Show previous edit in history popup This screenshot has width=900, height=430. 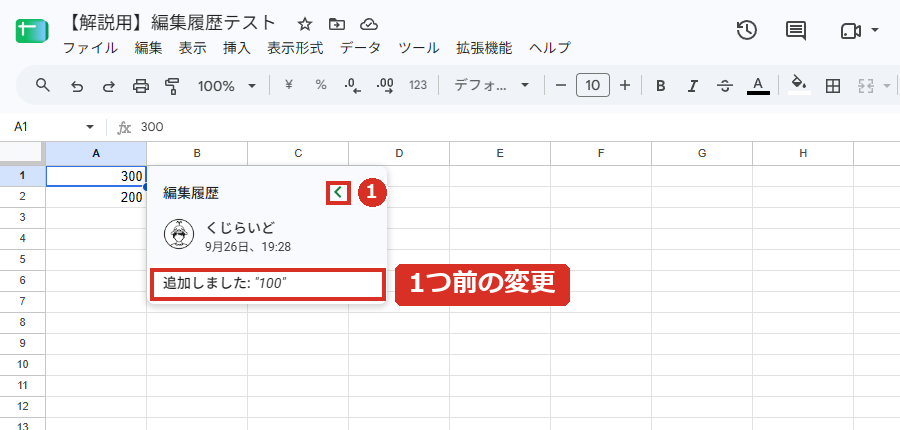click(339, 193)
